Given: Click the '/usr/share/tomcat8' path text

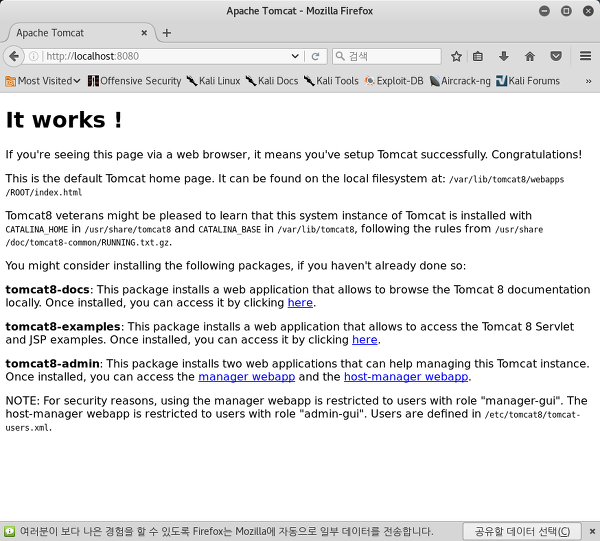Looking at the screenshot, I should tap(127, 229).
